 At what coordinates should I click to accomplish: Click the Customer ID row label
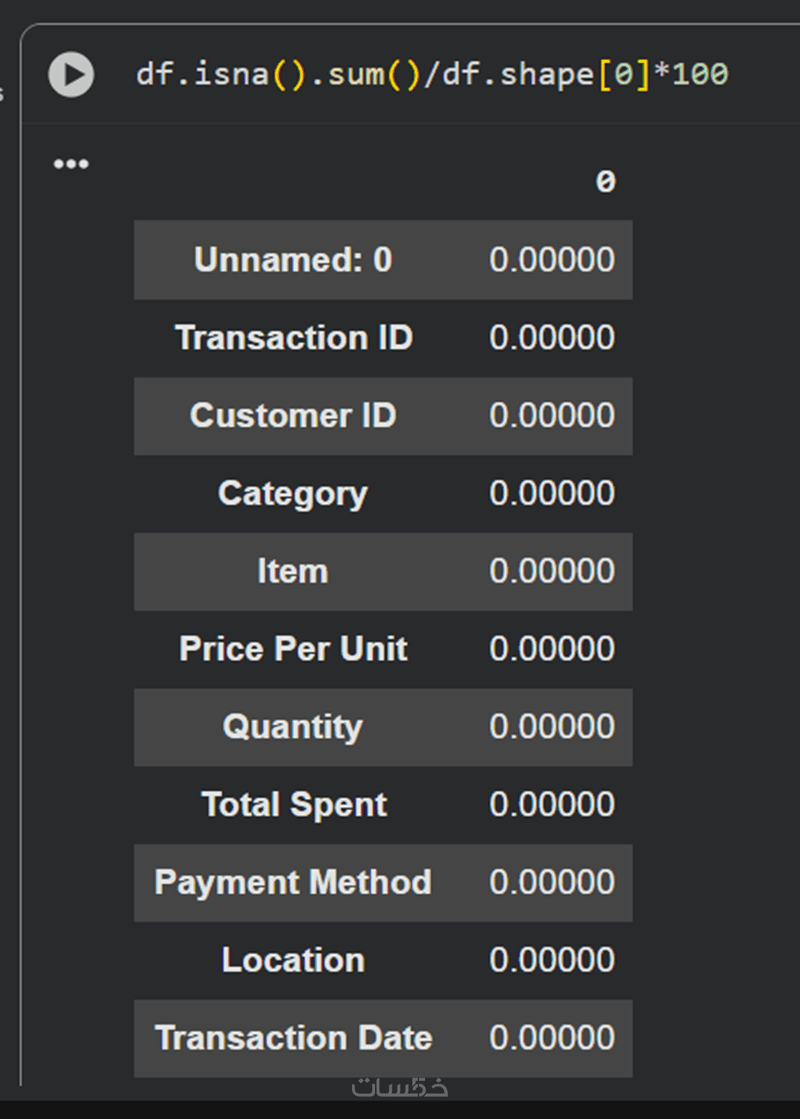coord(293,416)
